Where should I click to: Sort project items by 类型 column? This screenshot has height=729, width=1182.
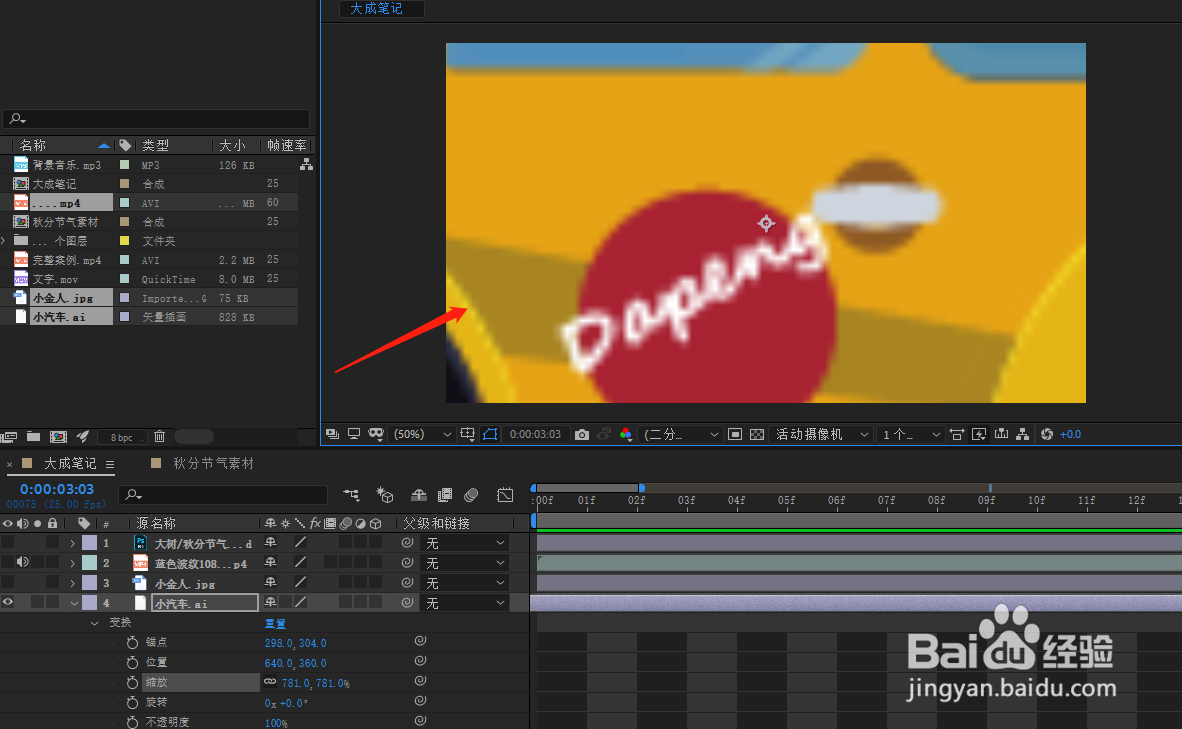[x=155, y=145]
